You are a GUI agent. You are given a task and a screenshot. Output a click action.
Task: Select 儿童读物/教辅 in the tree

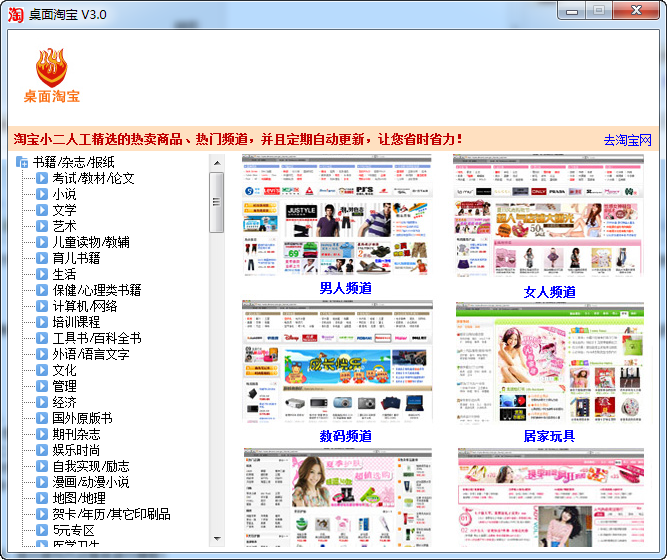91,242
